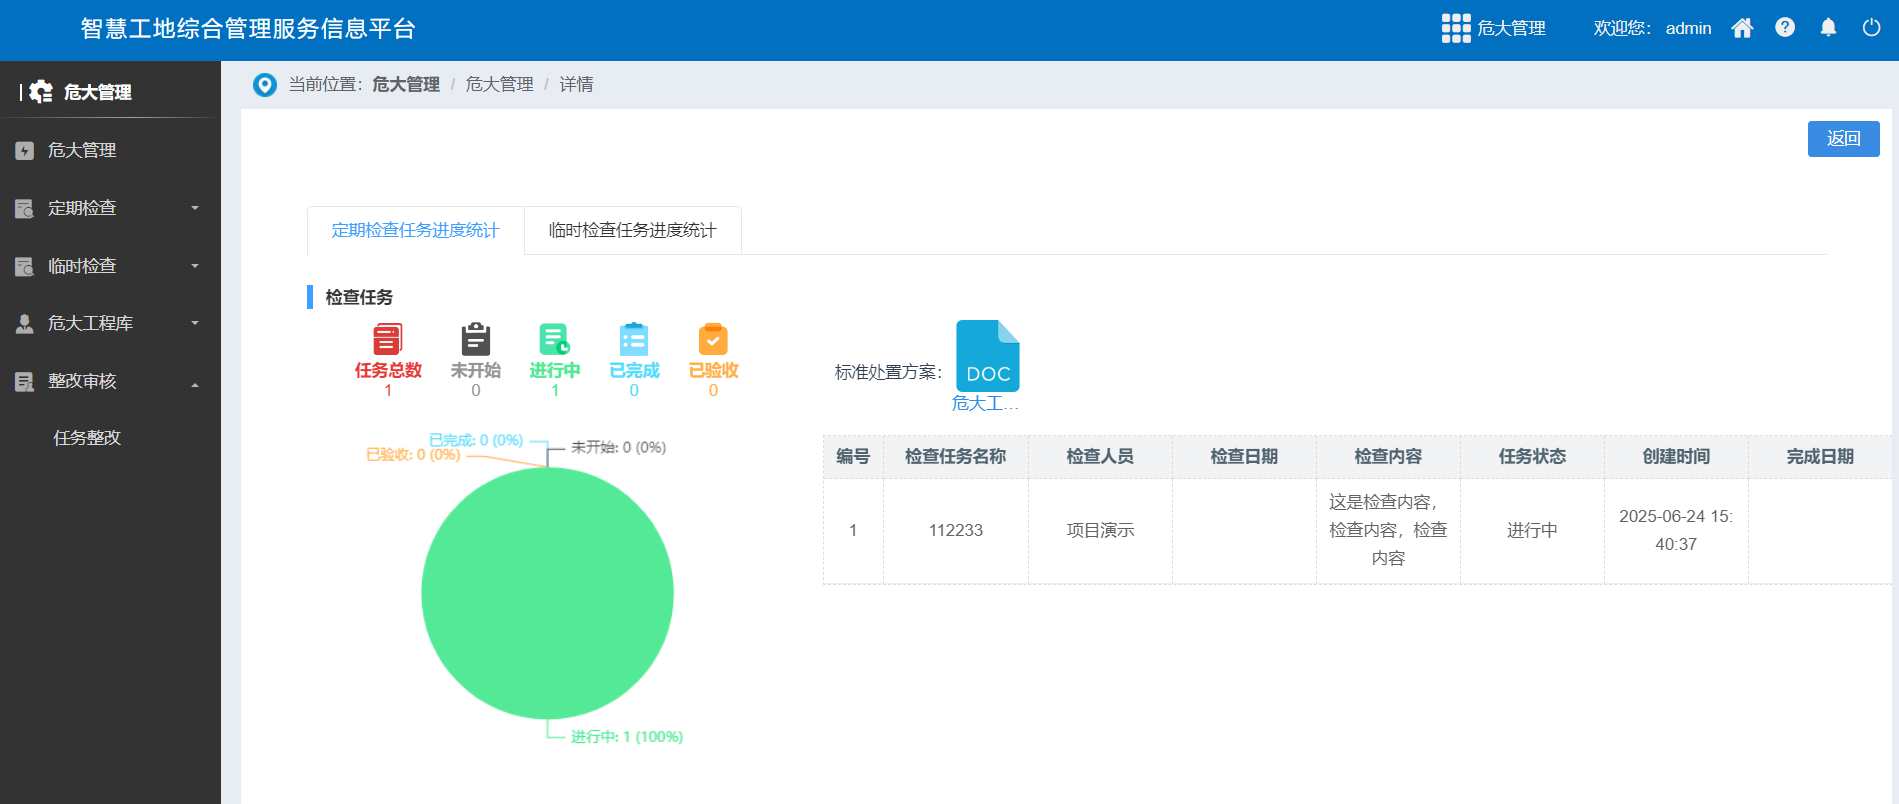Expand the 定期检查 sidebar menu
This screenshot has height=804, width=1899.
pos(109,208)
